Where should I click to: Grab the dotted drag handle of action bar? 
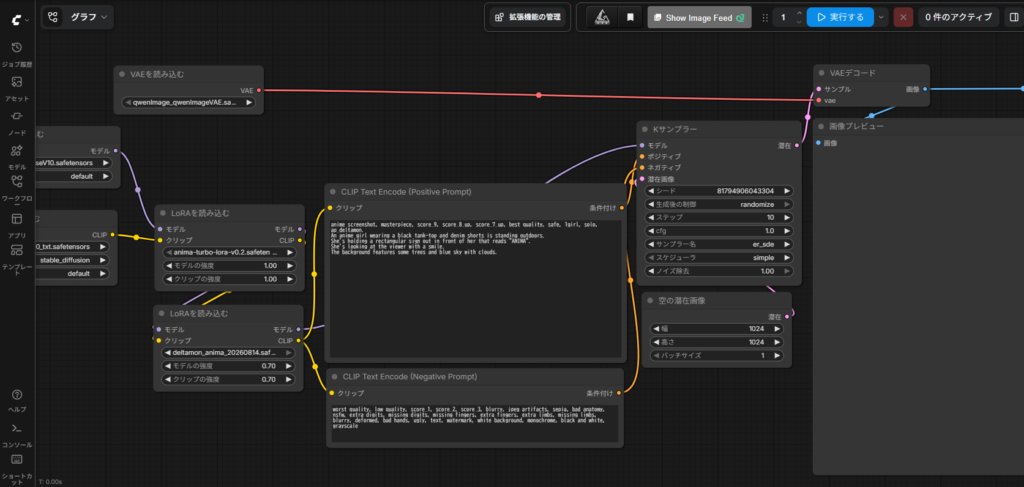tap(765, 18)
